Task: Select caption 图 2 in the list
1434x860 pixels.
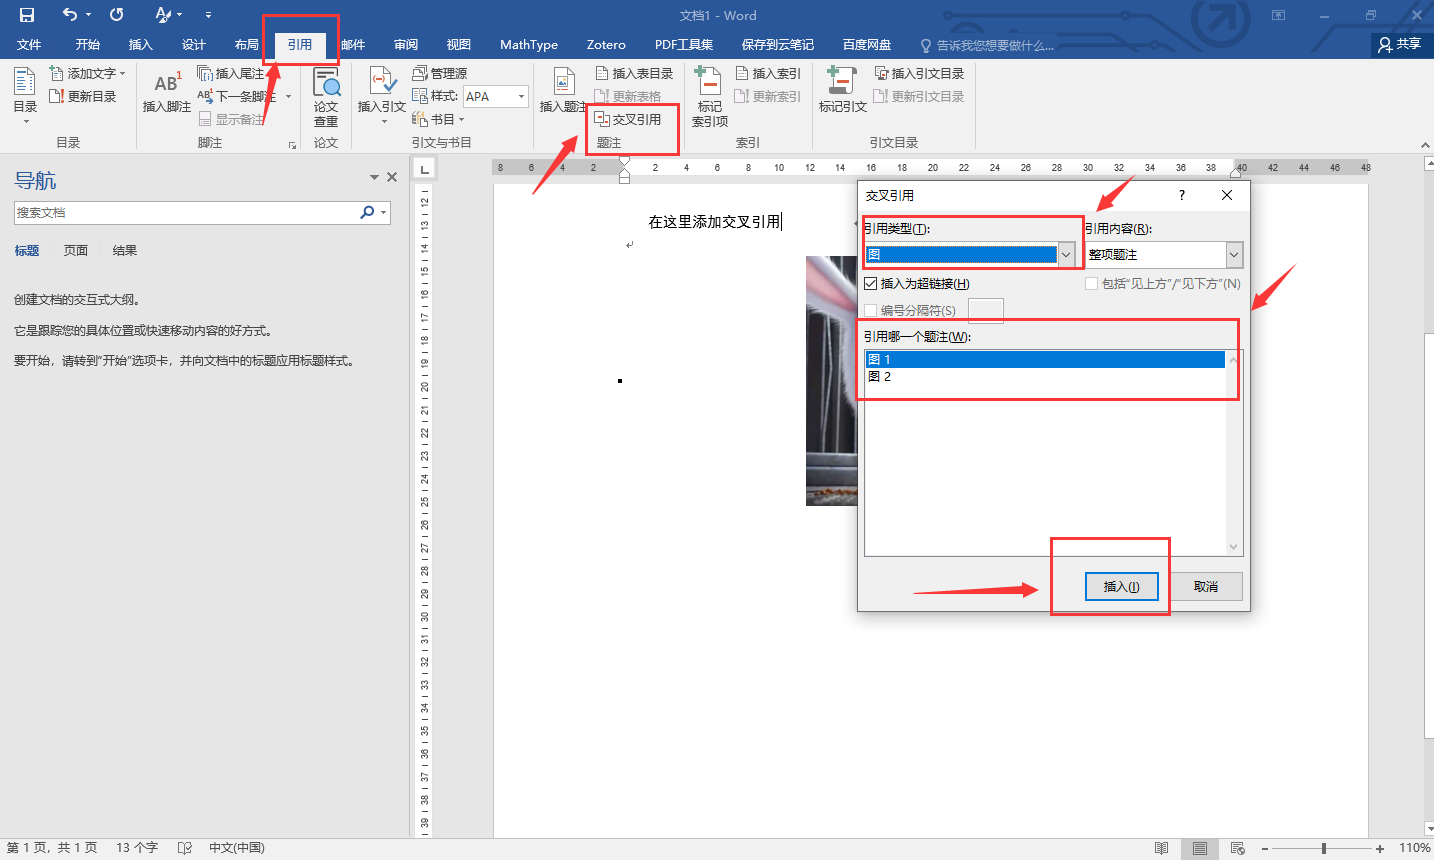Action: click(x=1045, y=377)
